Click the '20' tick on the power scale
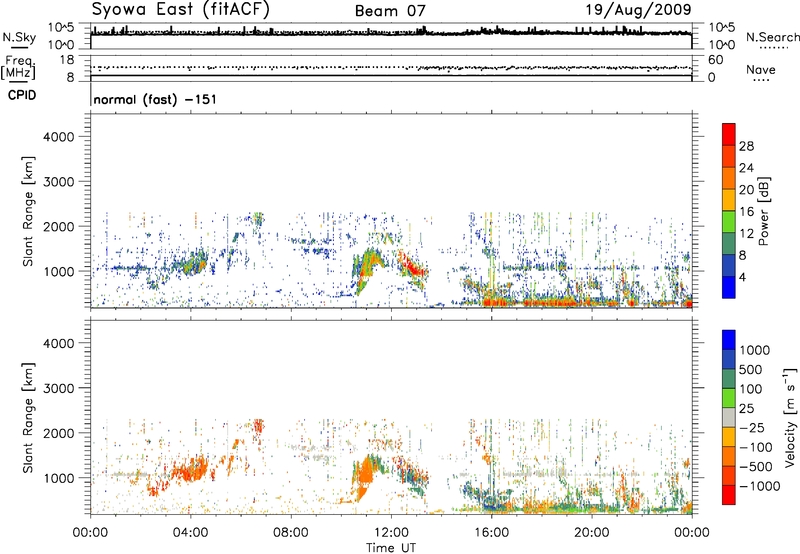The width and height of the screenshot is (800, 554). coord(746,190)
